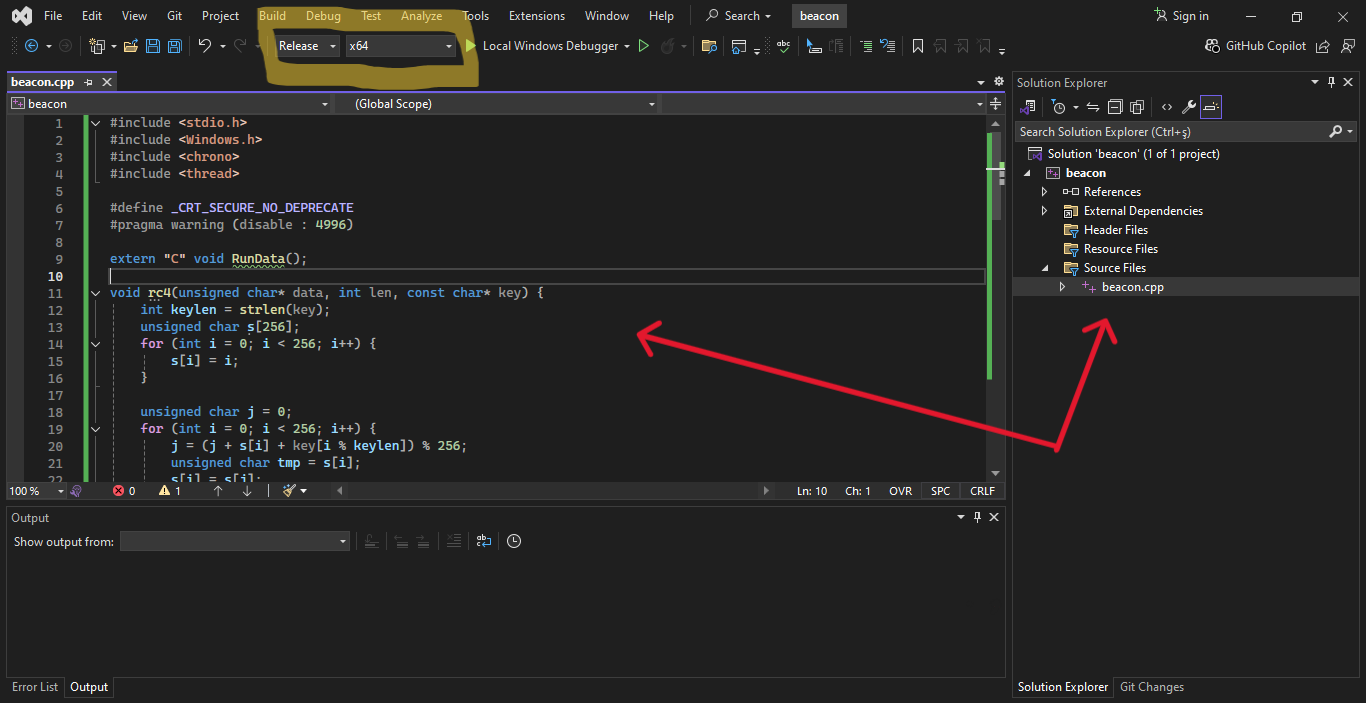Expand the beacon.cpp tree node

(x=1063, y=287)
